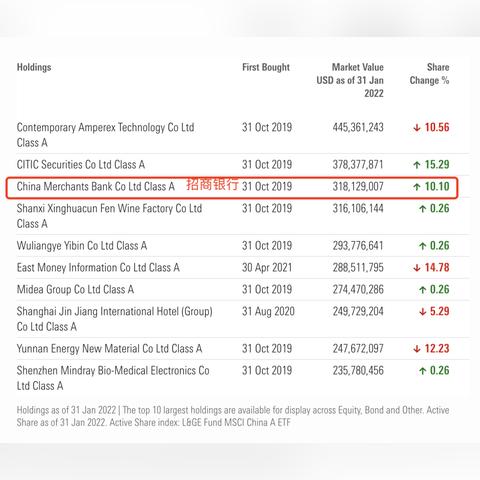Click share change value 5.29

(x=440, y=312)
